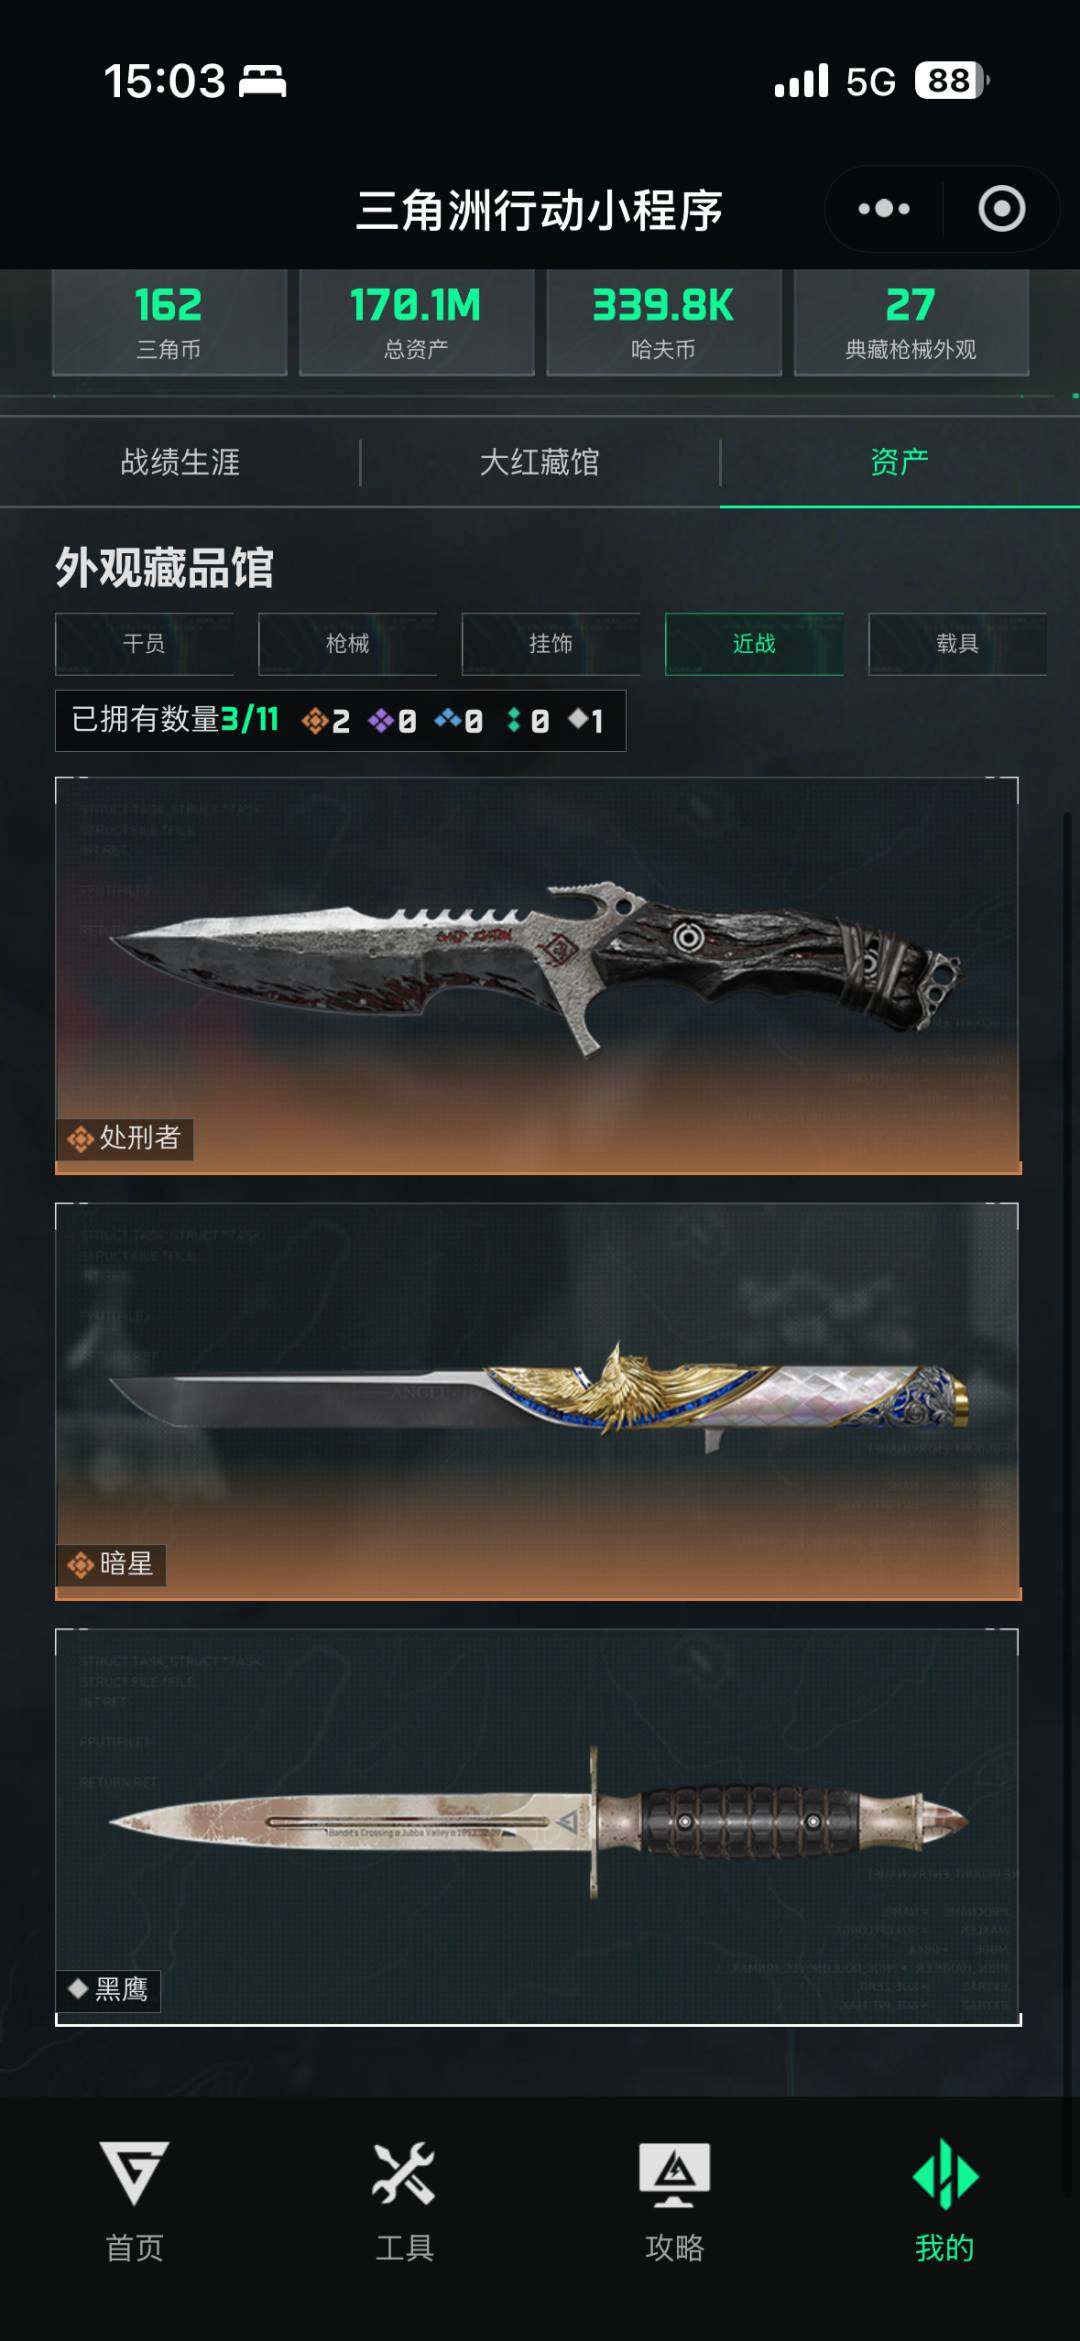Screen dimensions: 1080x2341
Task: View the 典藏枪械外观 stat box
Action: pyautogui.click(x=911, y=322)
